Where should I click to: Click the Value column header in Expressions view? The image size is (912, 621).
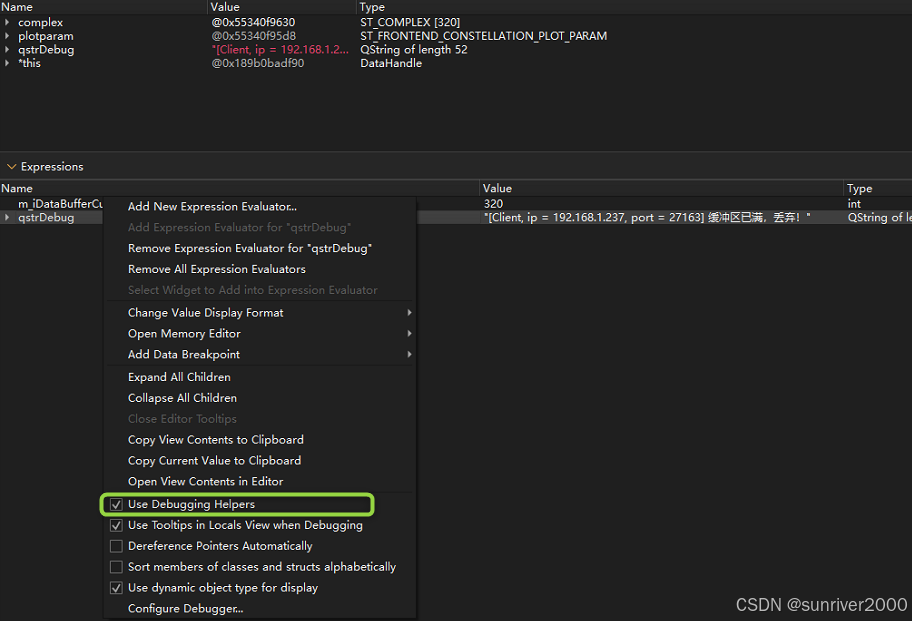tap(661, 188)
